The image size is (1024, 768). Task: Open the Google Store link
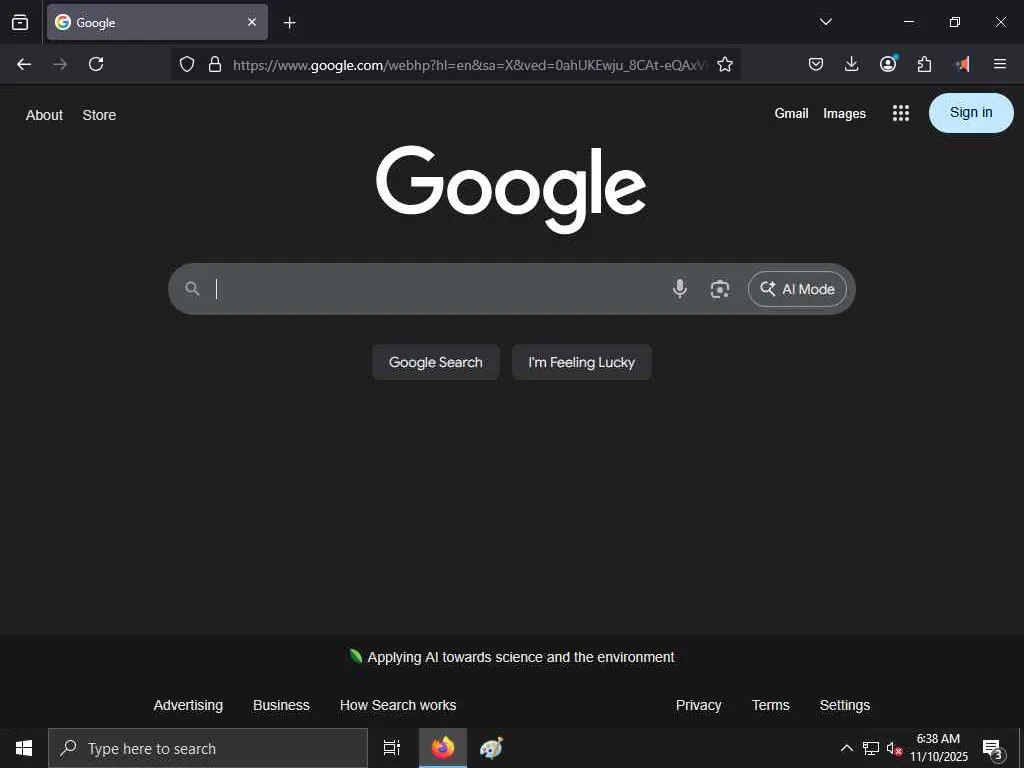(x=99, y=115)
